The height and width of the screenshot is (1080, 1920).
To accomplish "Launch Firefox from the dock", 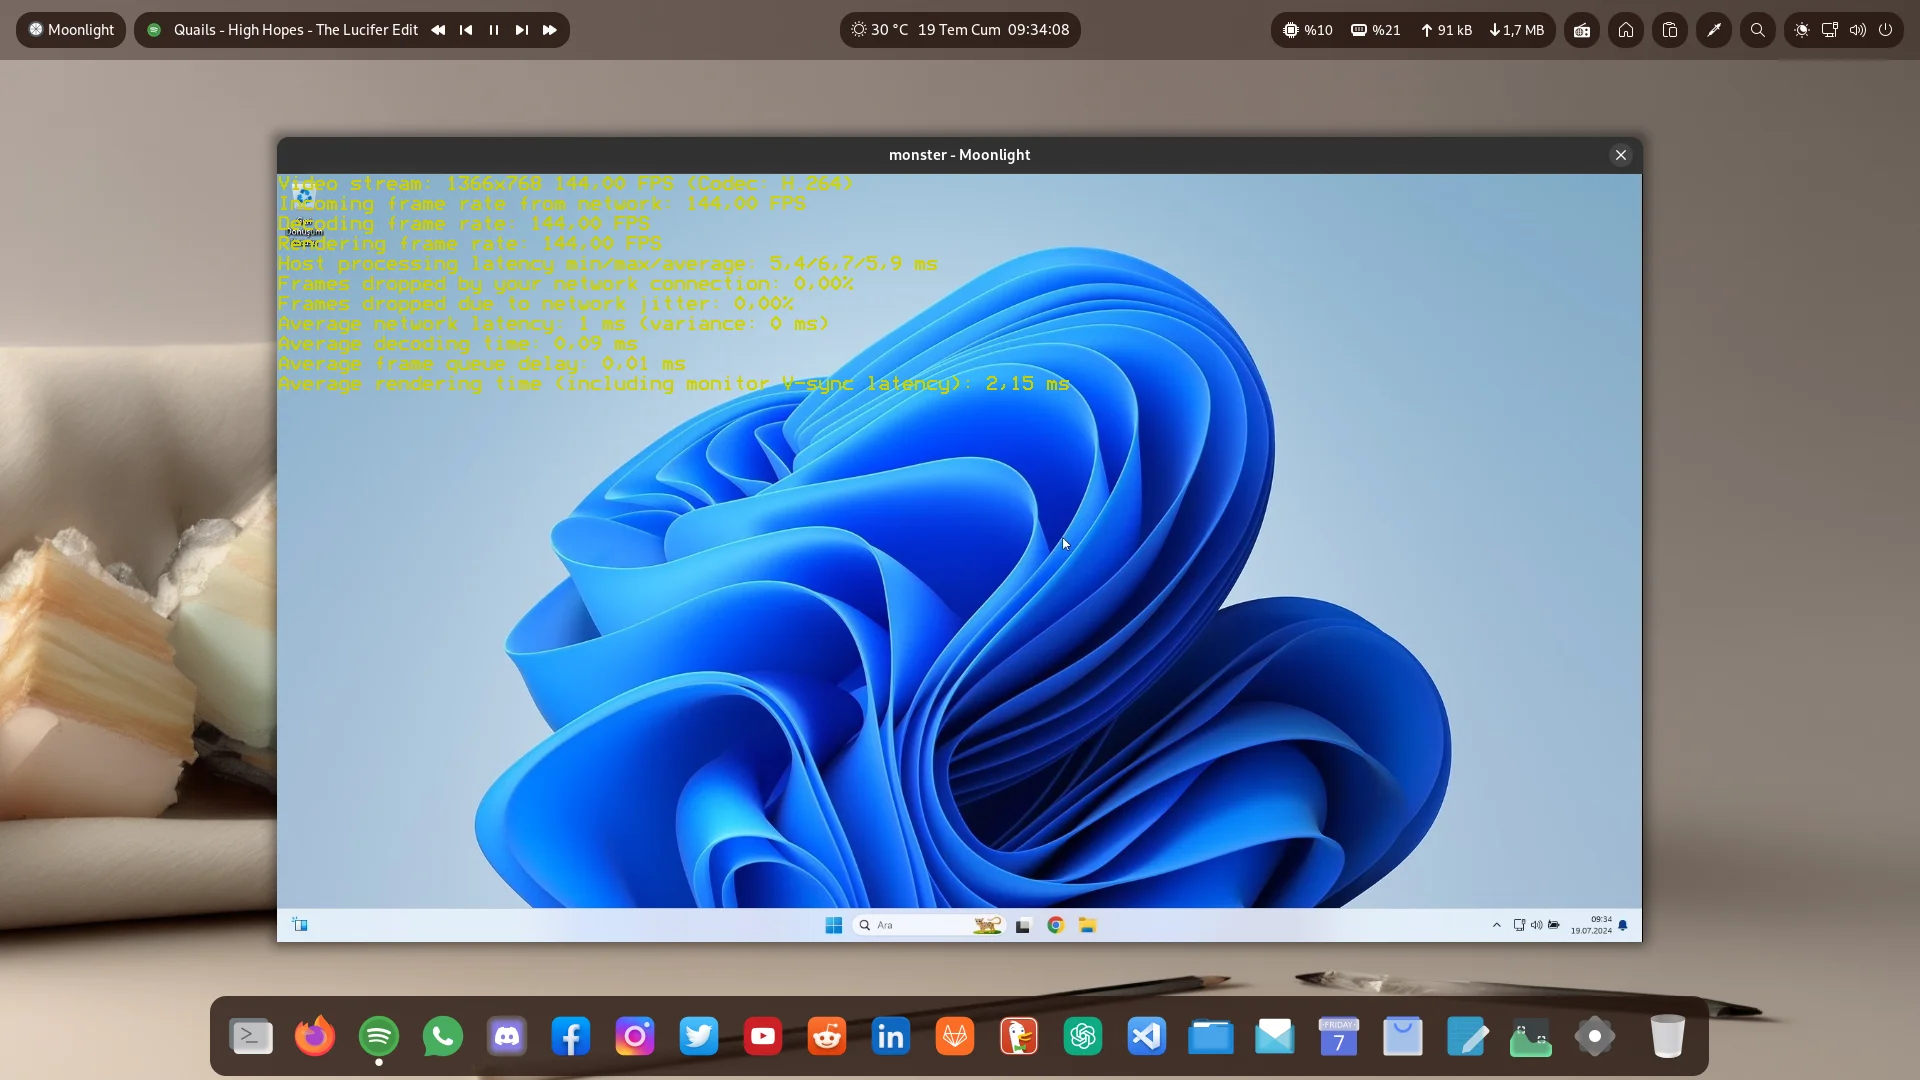I will coord(315,1037).
